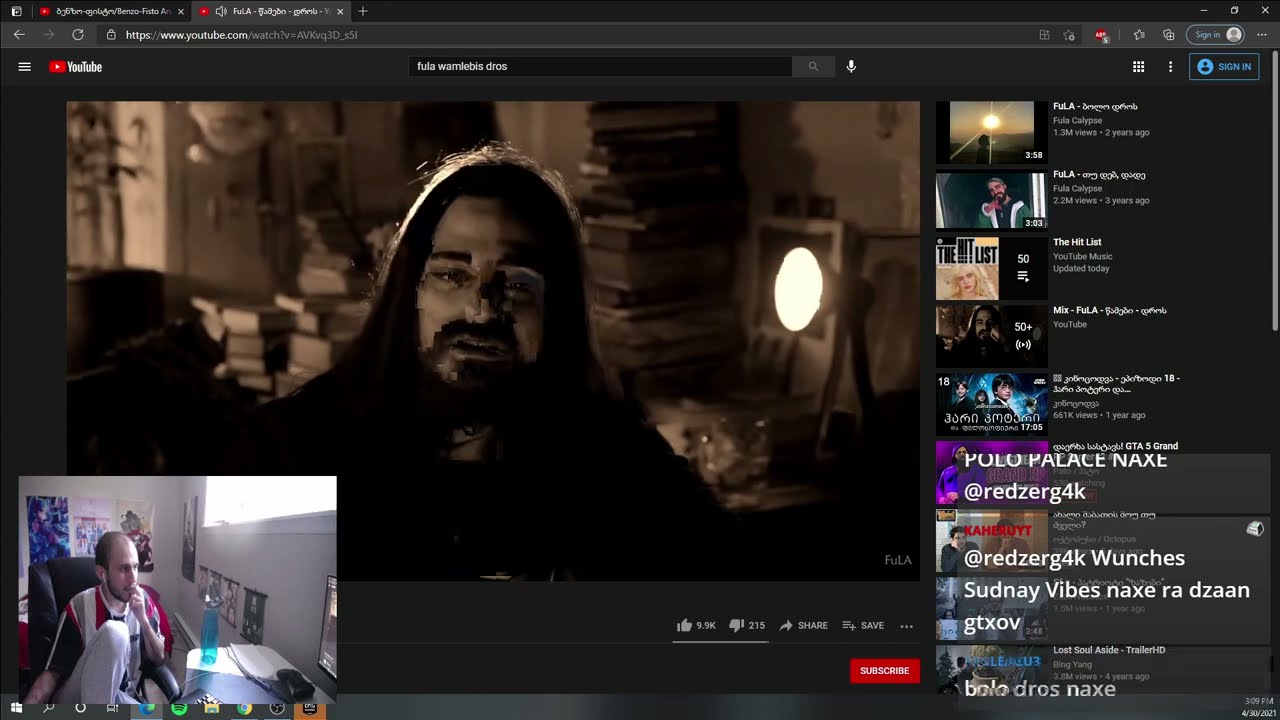Open The Hit List playlist thumbnail
Screen dimensions: 1280x720
(x=991, y=267)
